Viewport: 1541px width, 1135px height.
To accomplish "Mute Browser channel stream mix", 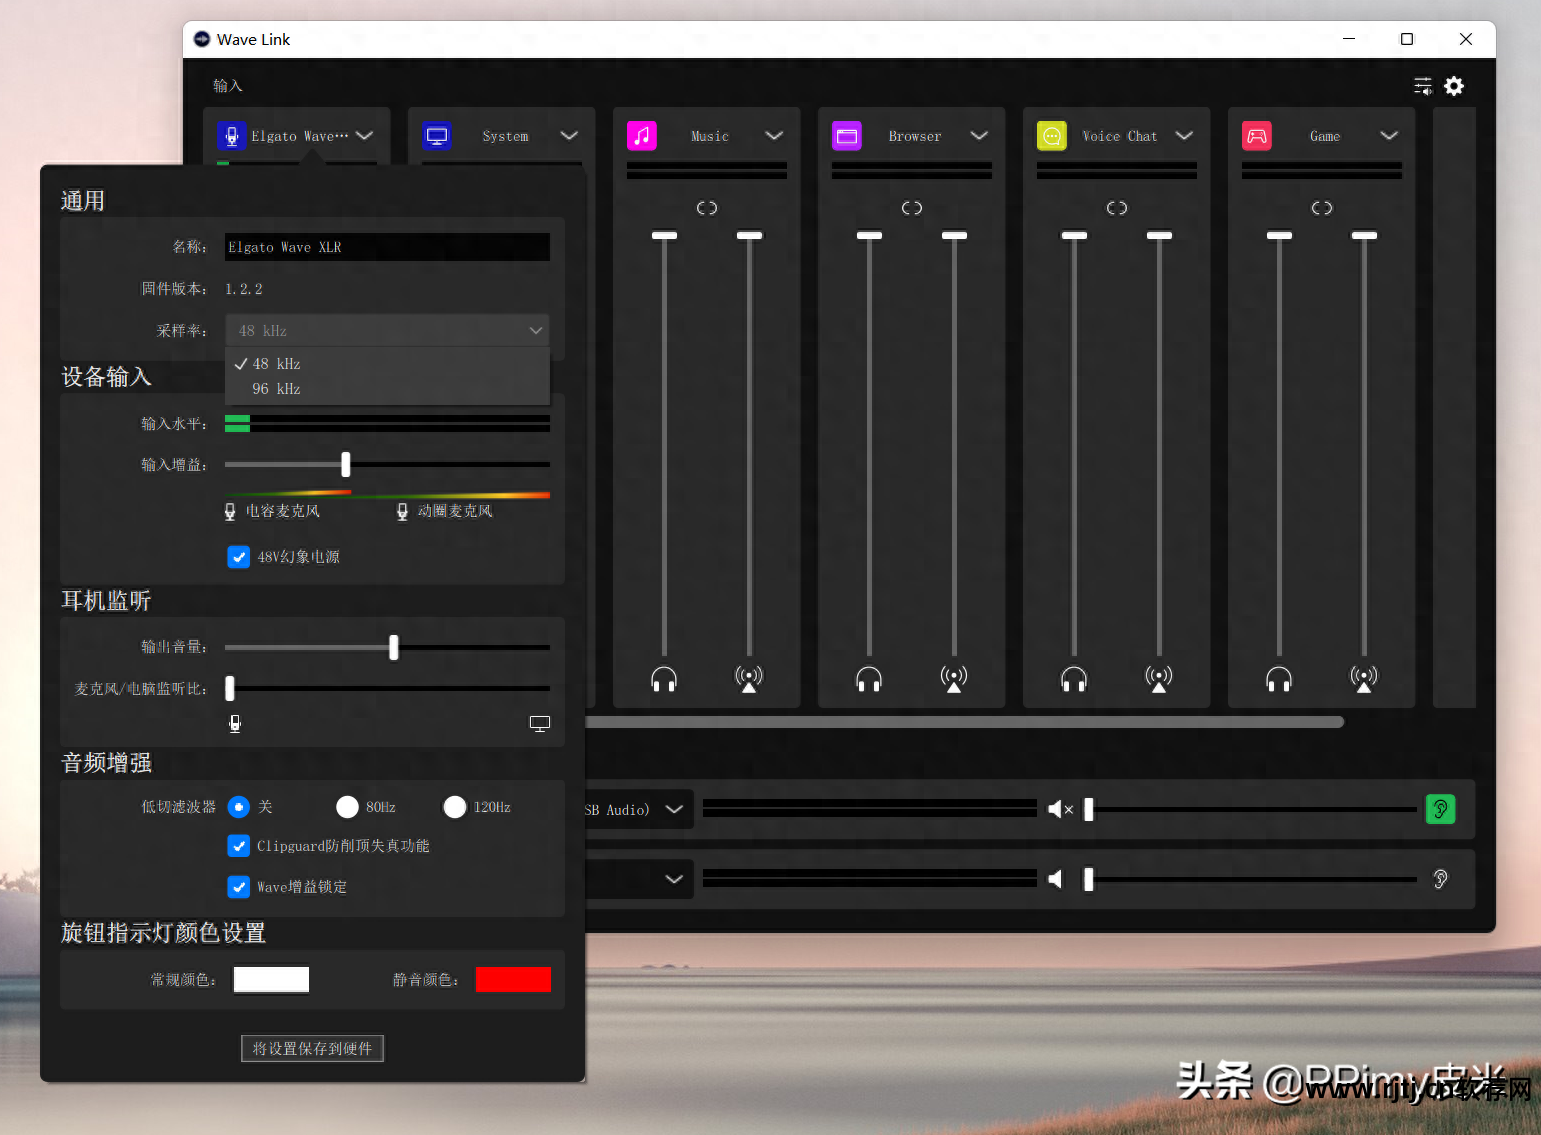I will pos(954,680).
